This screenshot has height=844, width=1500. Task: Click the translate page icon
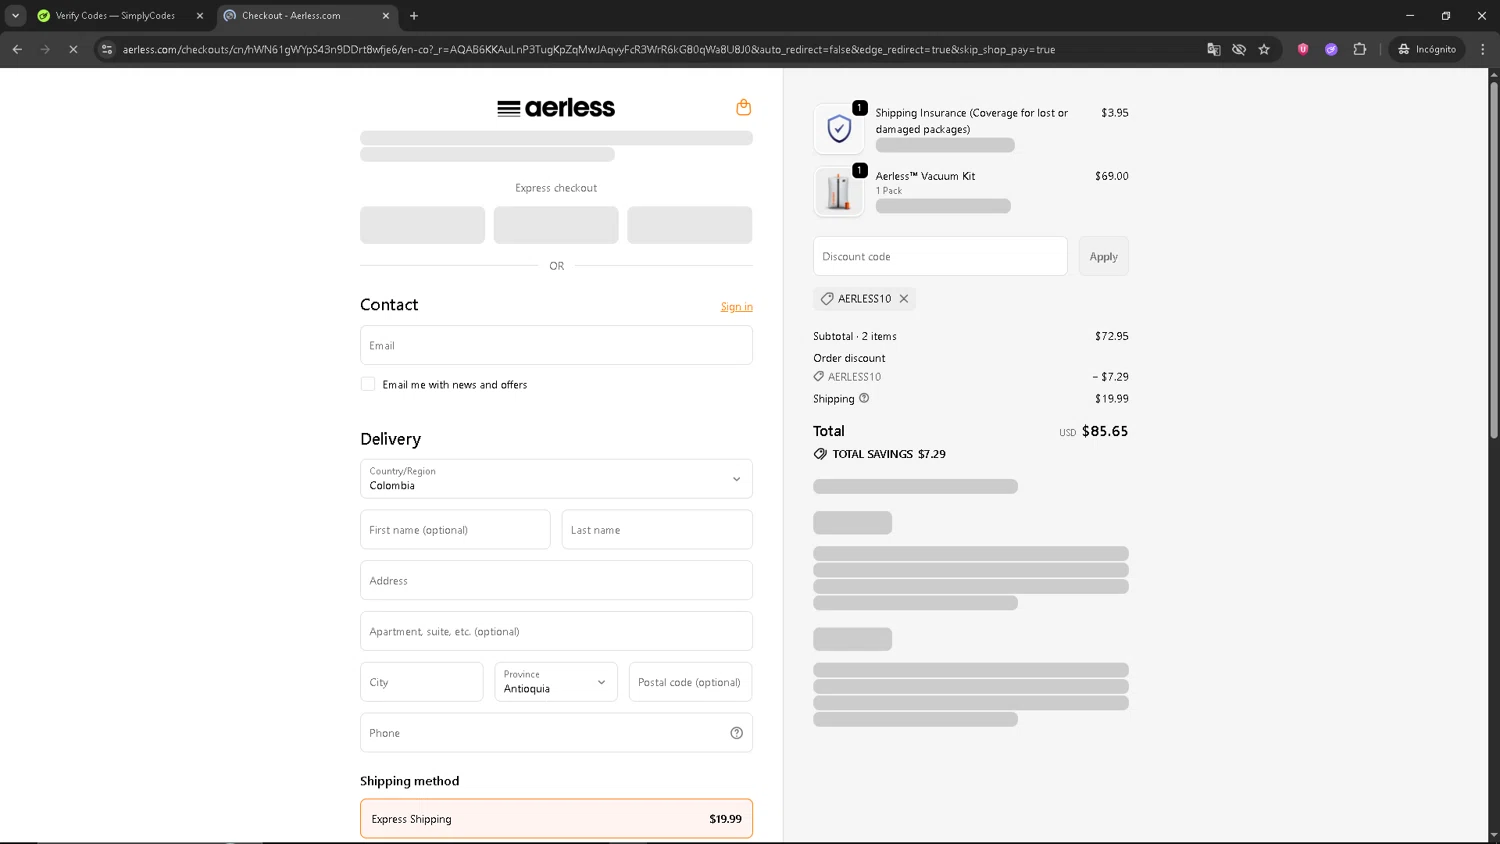tap(1213, 49)
